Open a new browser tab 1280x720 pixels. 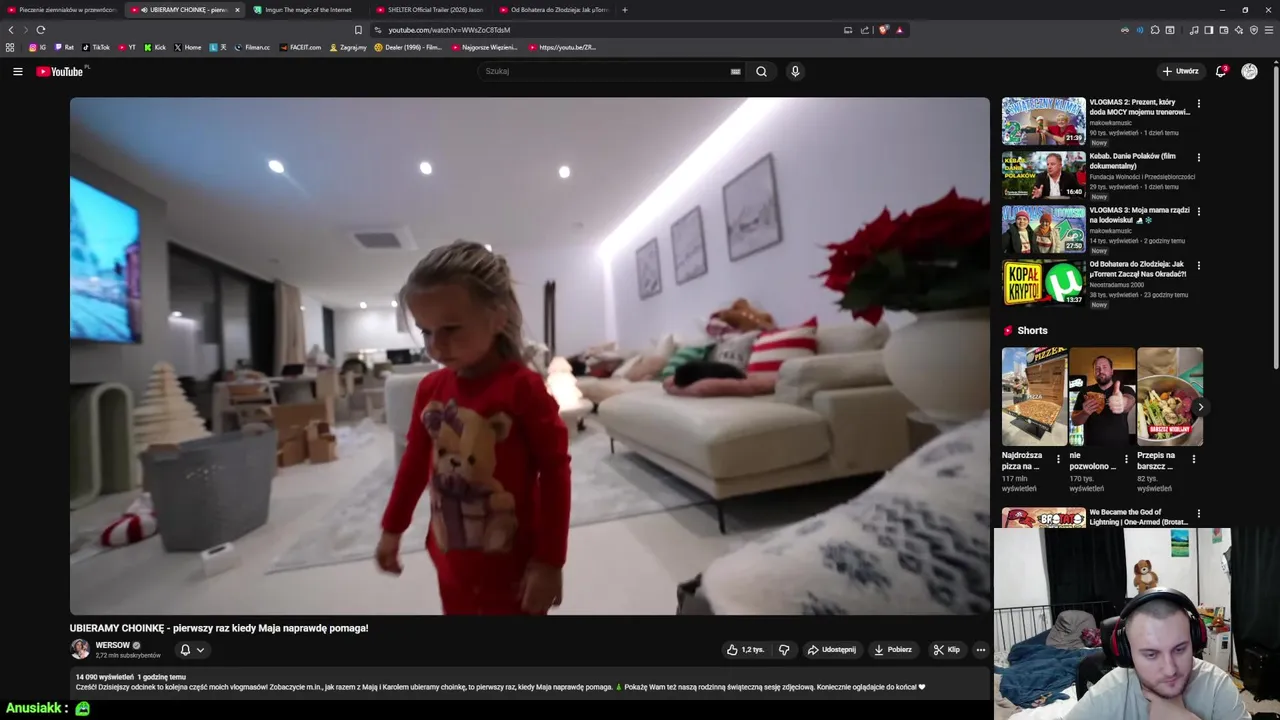tap(625, 10)
